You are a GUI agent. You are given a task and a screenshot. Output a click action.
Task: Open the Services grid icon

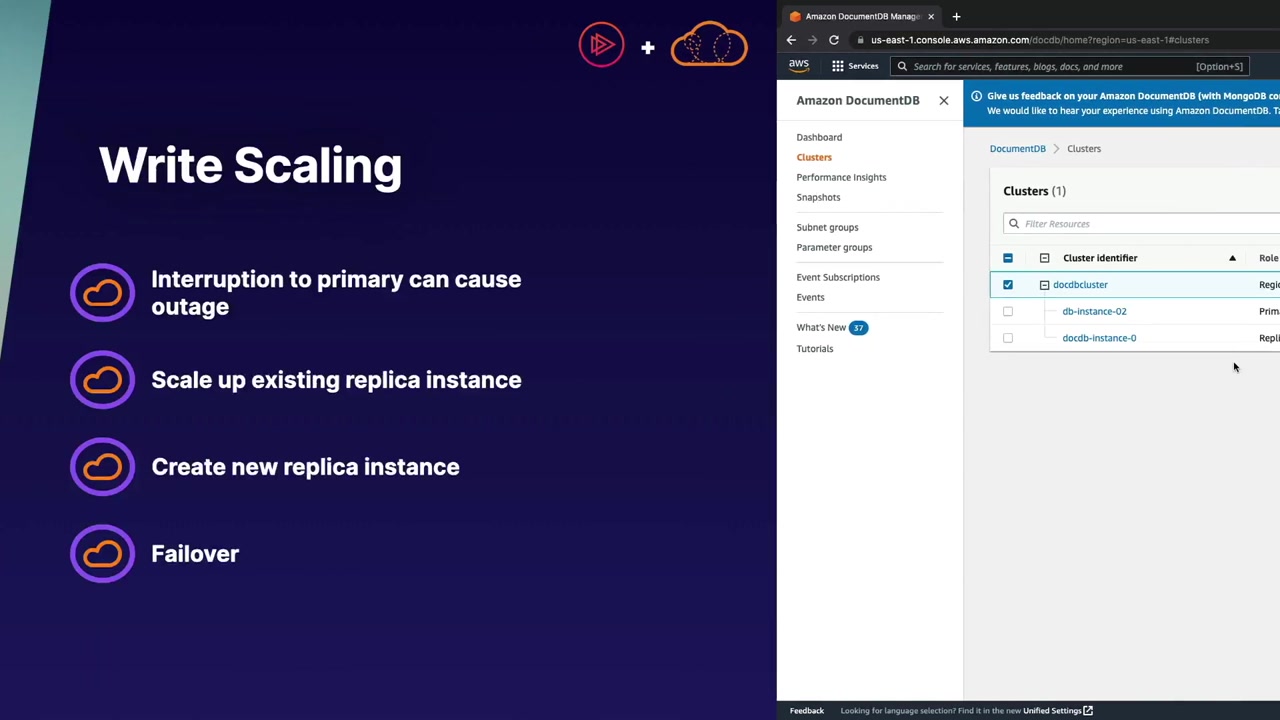pyautogui.click(x=838, y=66)
